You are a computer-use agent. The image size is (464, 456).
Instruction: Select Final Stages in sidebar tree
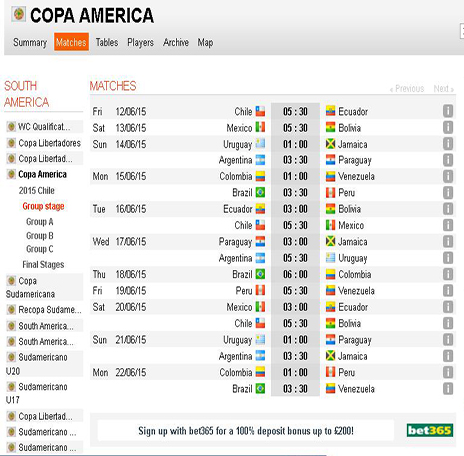click(43, 265)
